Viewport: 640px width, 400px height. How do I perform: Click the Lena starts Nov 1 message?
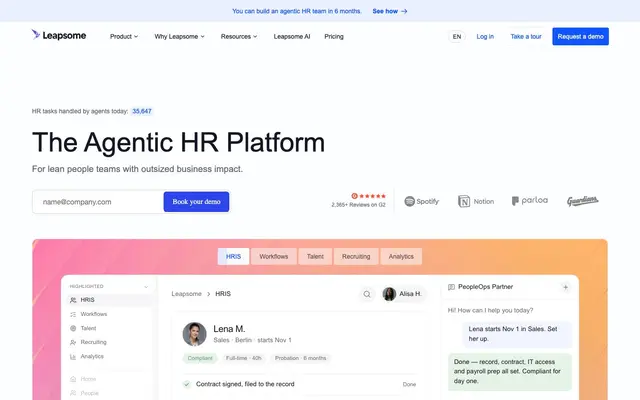click(x=517, y=334)
